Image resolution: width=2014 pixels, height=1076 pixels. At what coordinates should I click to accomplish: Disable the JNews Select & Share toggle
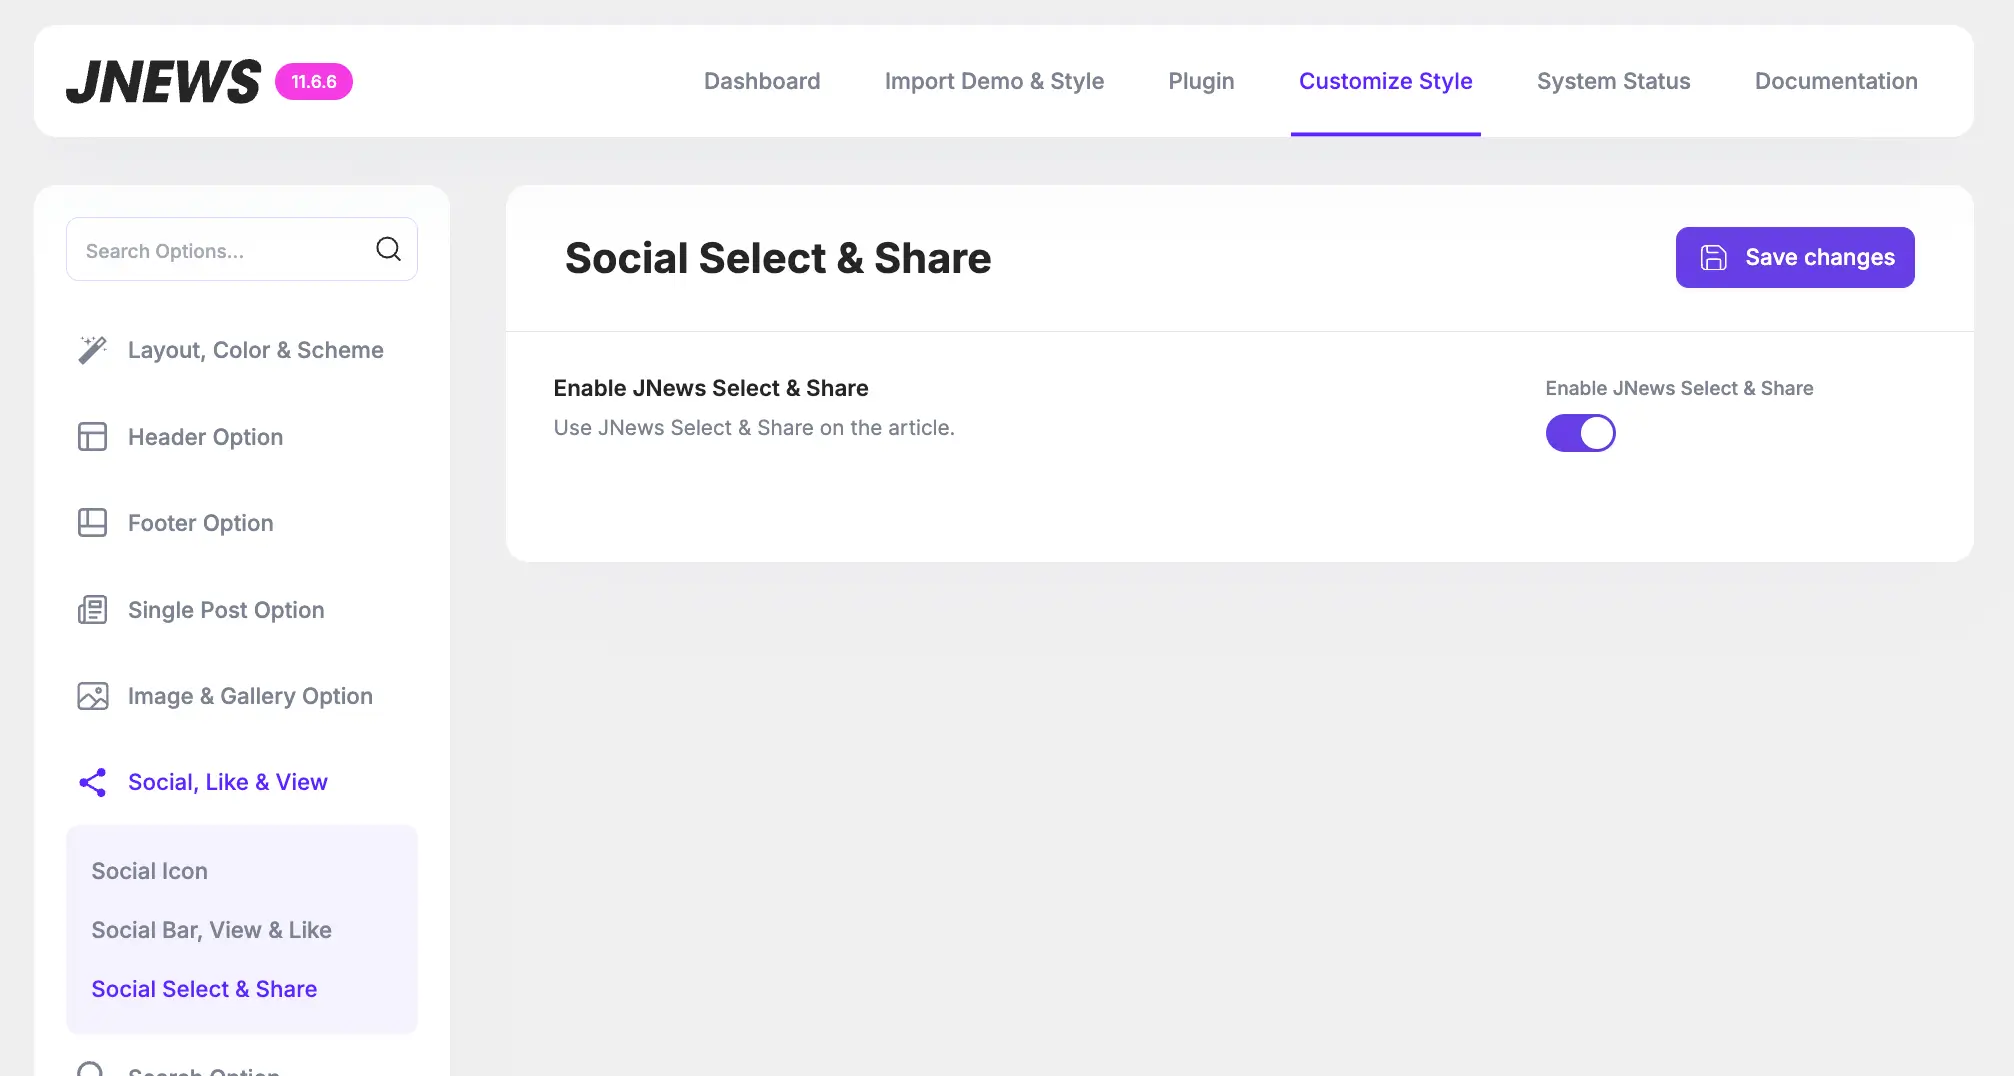[1580, 433]
